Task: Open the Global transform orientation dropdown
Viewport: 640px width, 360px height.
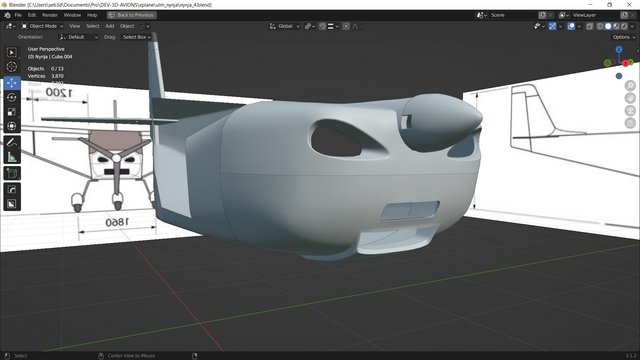Action: (284, 26)
